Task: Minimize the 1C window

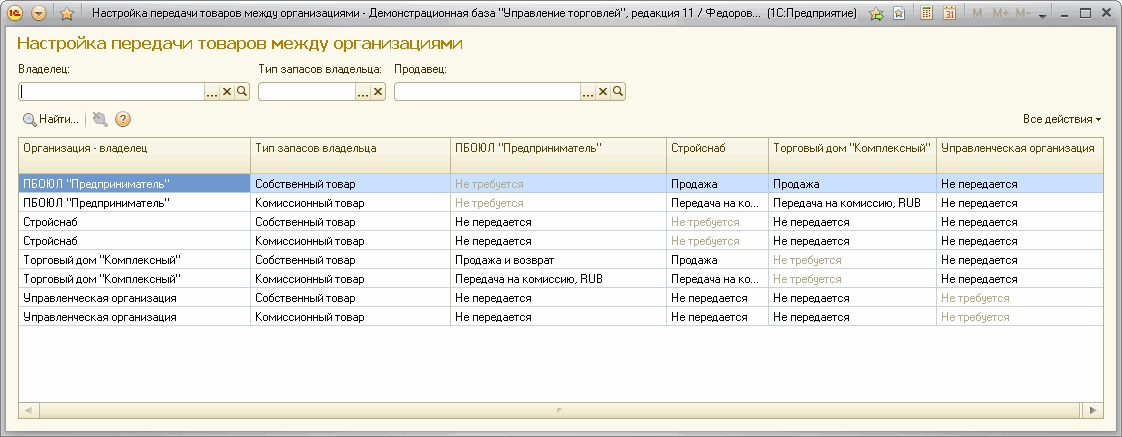Action: 1065,14
